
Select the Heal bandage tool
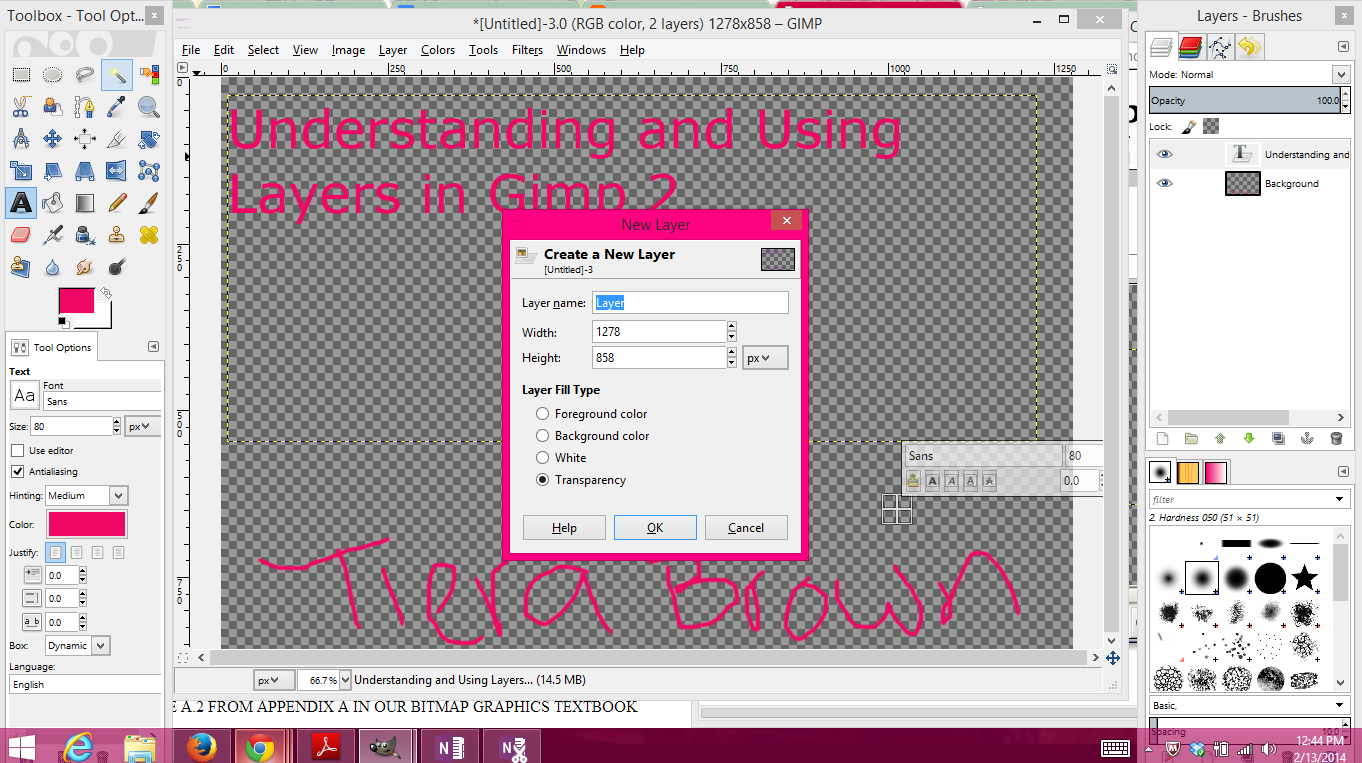(x=149, y=235)
